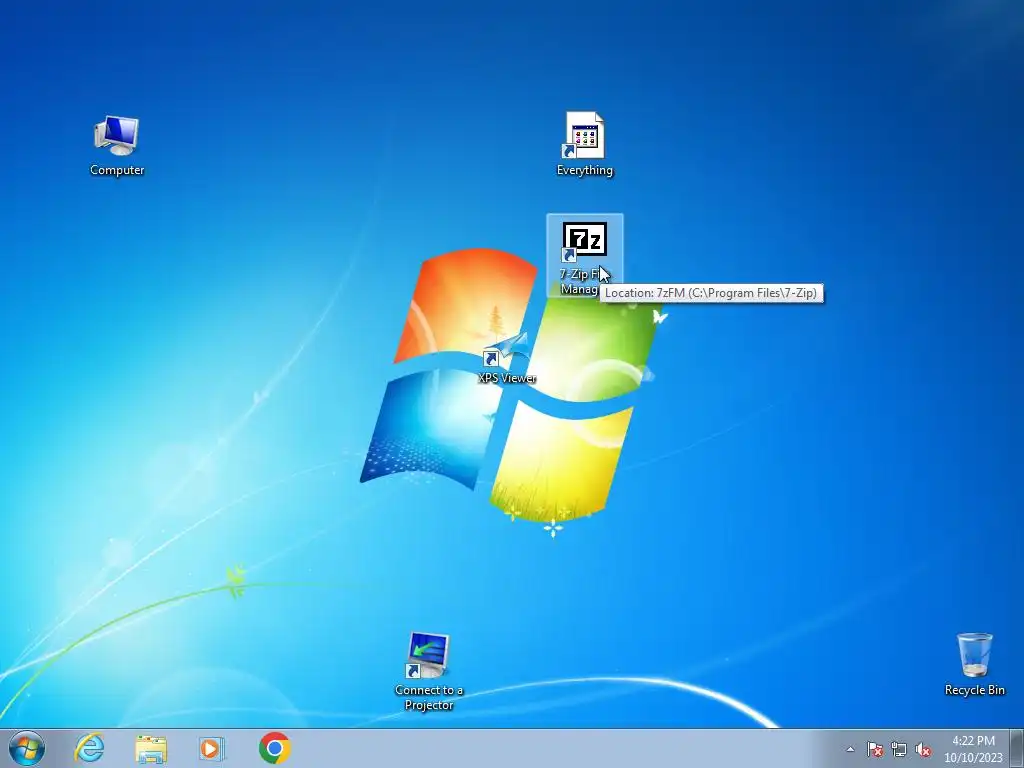Select the Connect to a Projector shortcut
This screenshot has height=768, width=1024.
coord(428,671)
